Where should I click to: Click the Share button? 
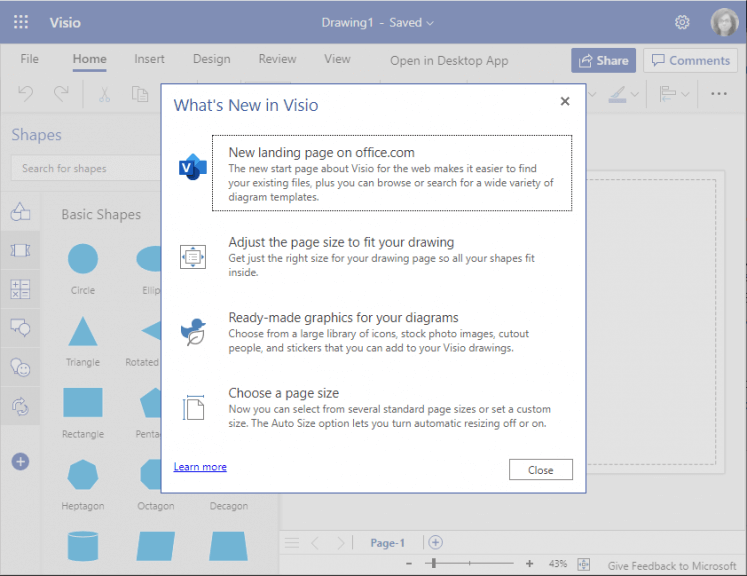[x=603, y=61]
